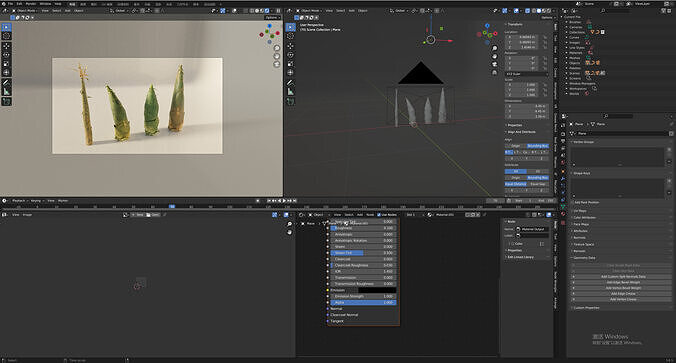Open the Playback menu in the timeline
The height and width of the screenshot is (363, 676).
coord(19,200)
